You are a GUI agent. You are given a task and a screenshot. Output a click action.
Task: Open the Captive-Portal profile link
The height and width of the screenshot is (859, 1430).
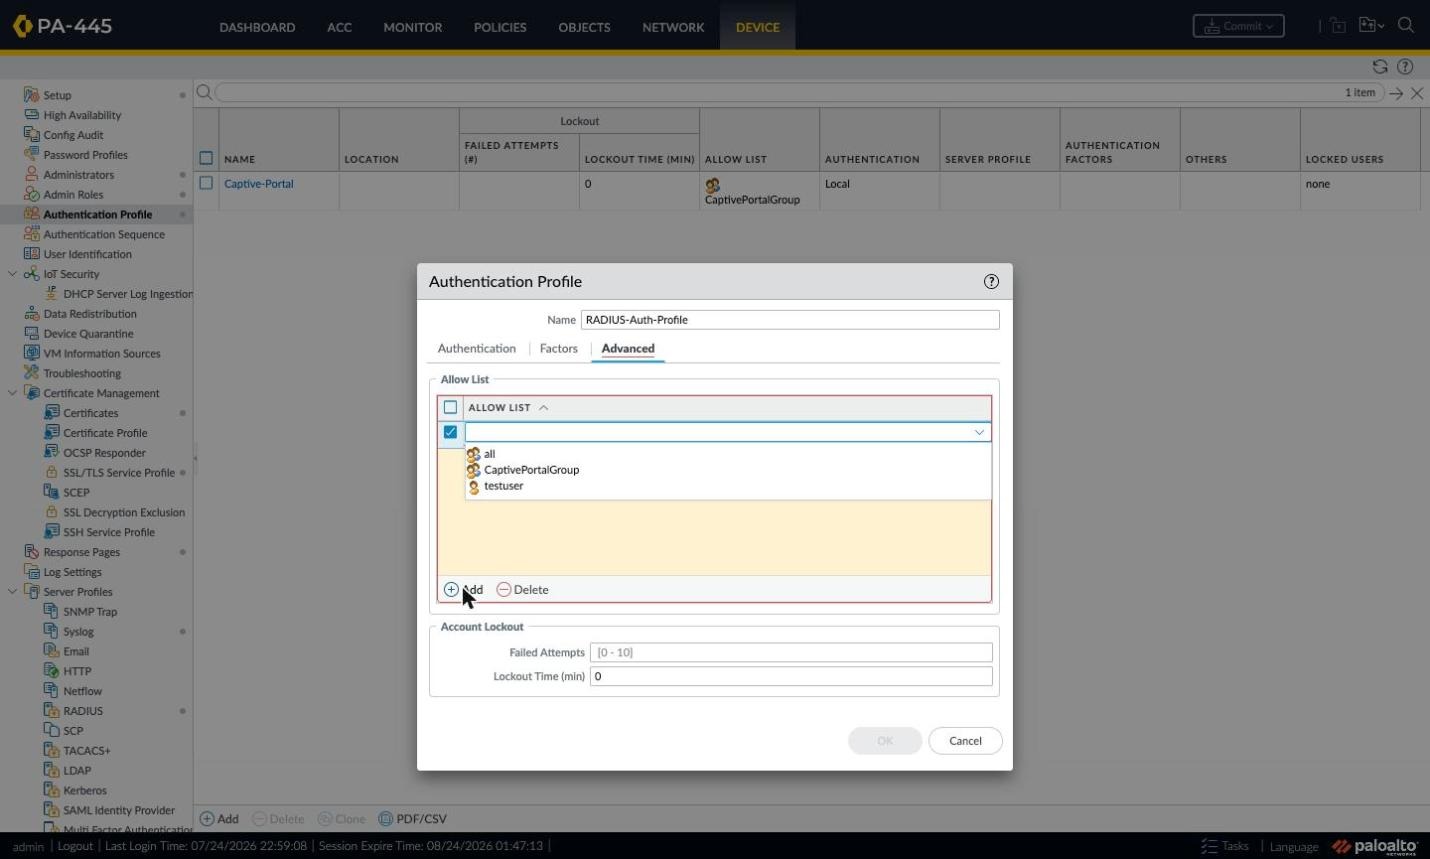(x=259, y=184)
